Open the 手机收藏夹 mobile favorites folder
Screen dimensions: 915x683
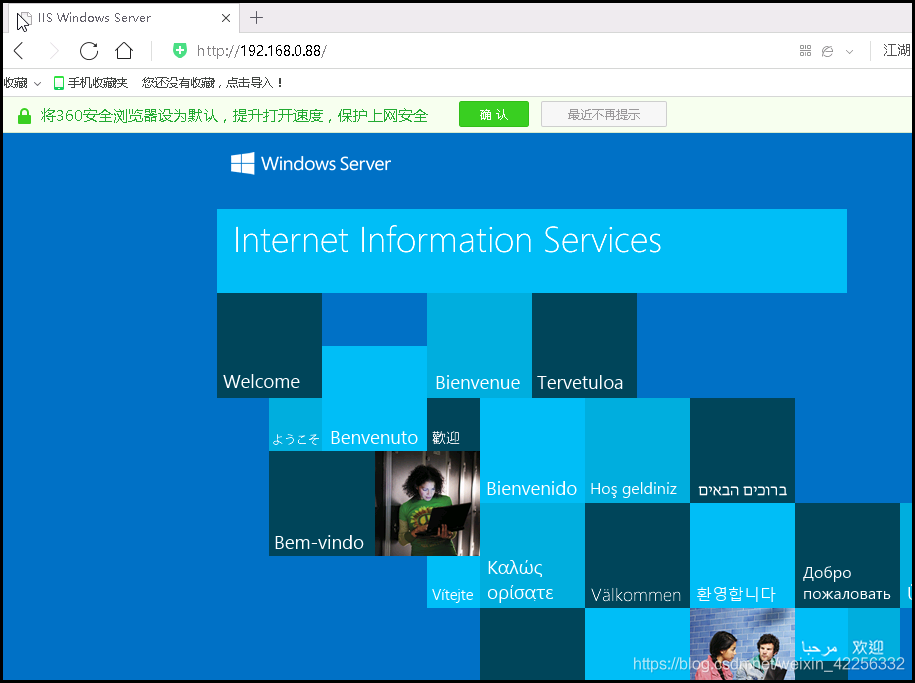click(90, 83)
